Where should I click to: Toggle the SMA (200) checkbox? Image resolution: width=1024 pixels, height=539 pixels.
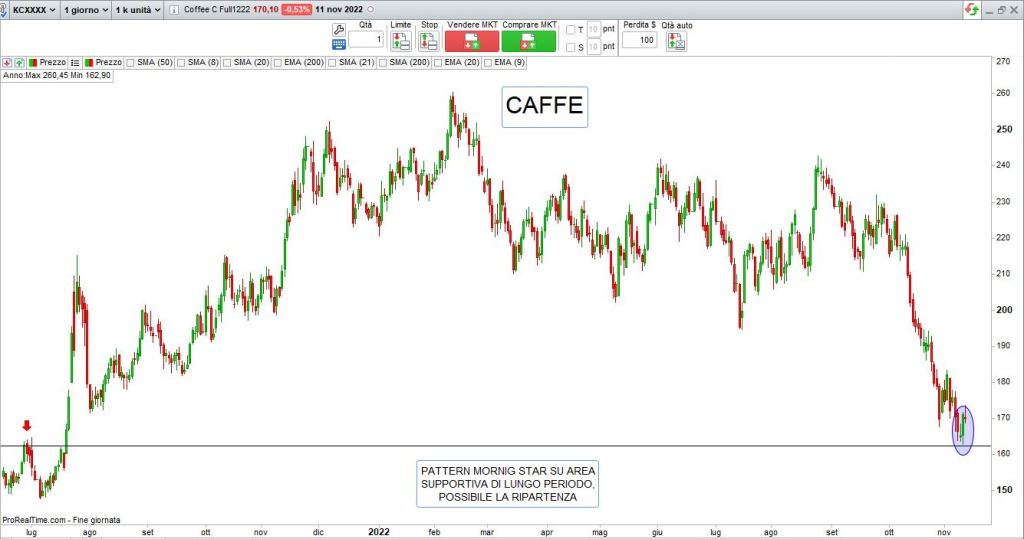[x=383, y=63]
